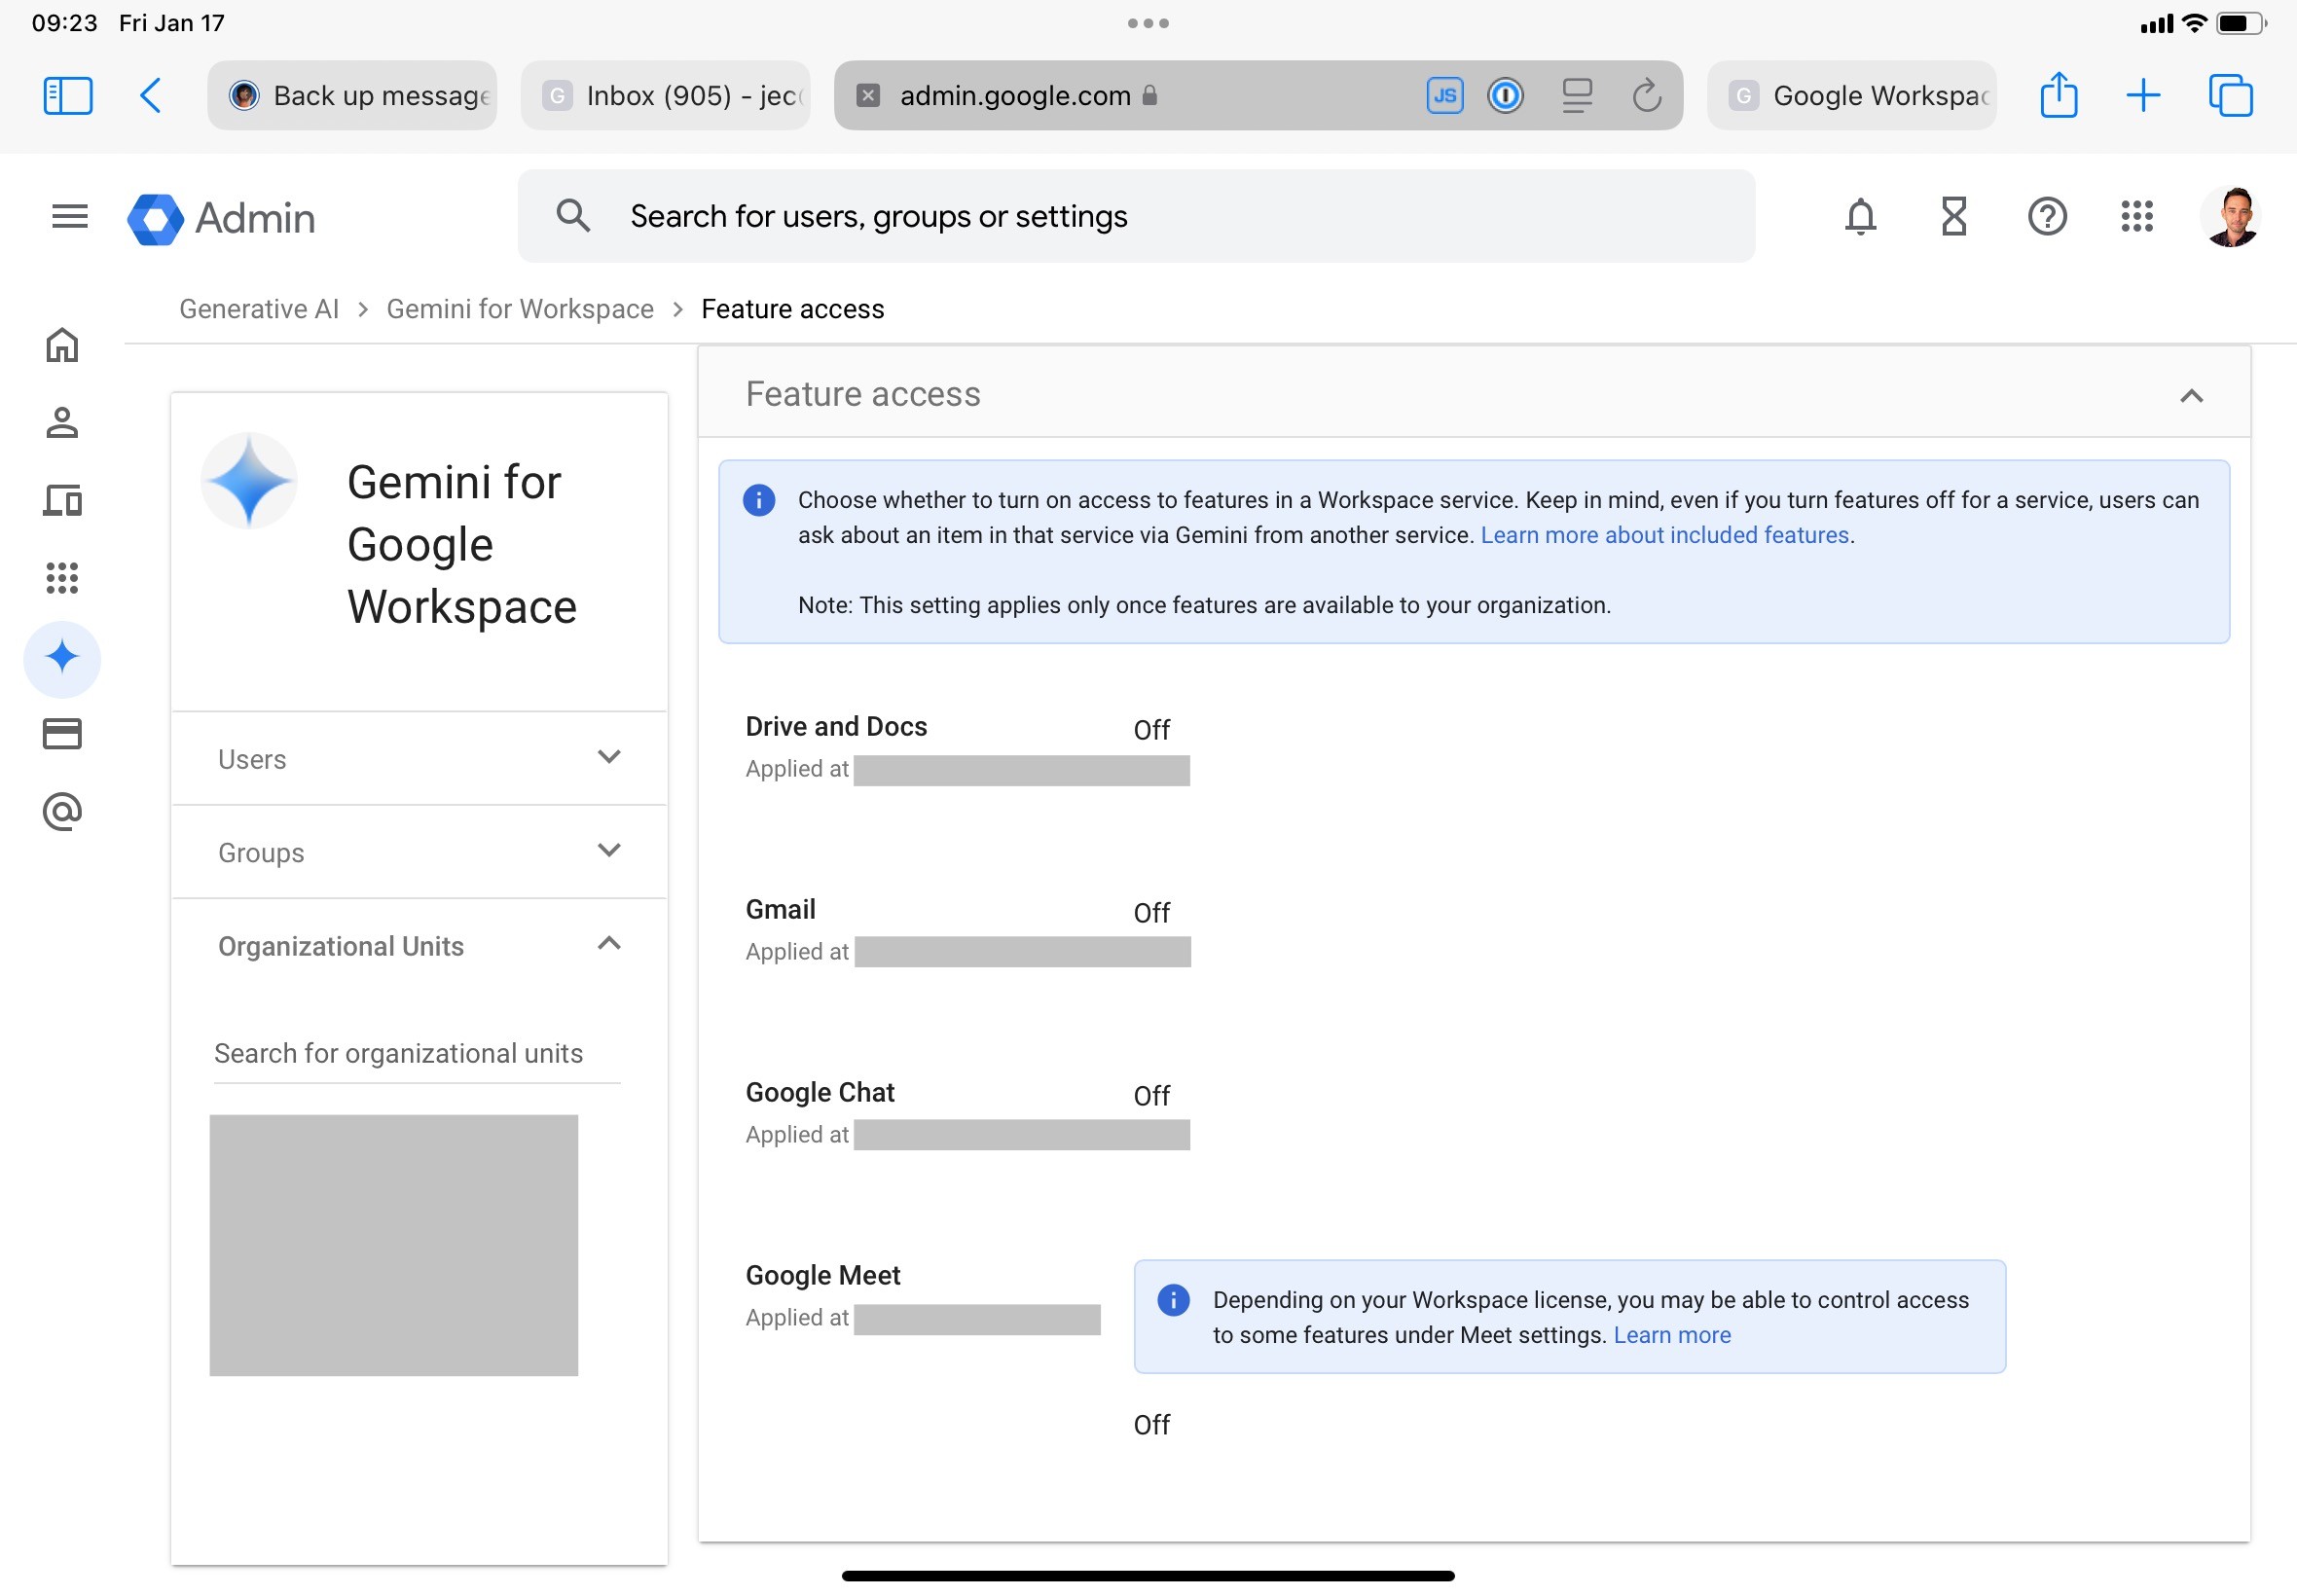Tap the 09:23 clock in status bar
The height and width of the screenshot is (1596, 2297).
click(x=64, y=23)
